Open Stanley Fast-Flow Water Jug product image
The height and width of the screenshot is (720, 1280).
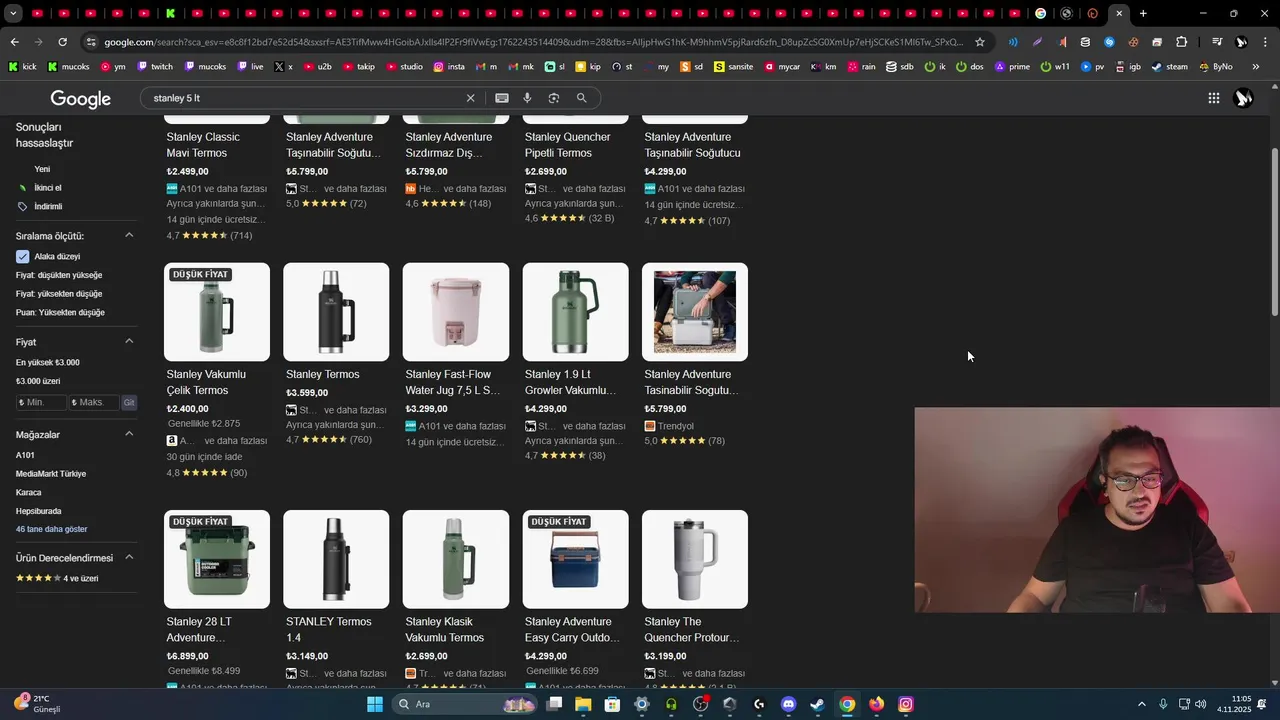click(x=456, y=312)
